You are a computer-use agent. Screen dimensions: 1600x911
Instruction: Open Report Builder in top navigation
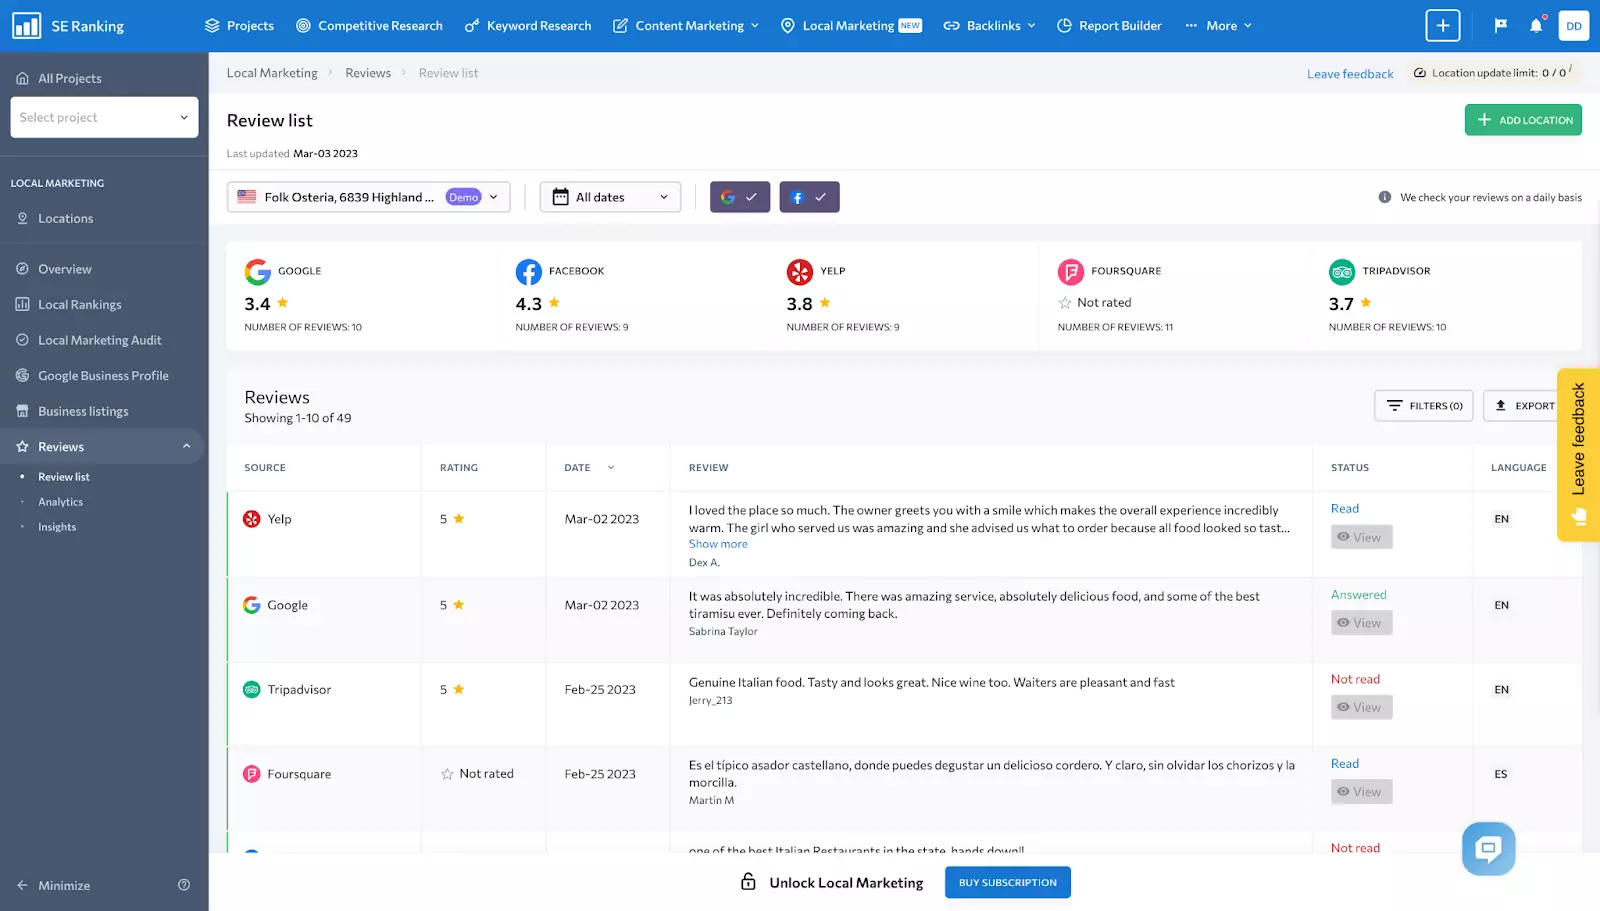point(1109,26)
